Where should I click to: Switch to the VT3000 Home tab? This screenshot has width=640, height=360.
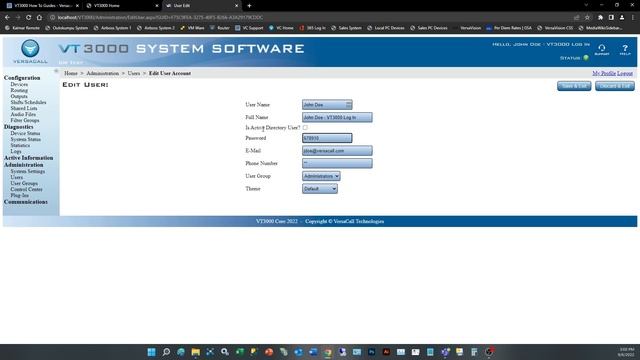click(x=122, y=6)
